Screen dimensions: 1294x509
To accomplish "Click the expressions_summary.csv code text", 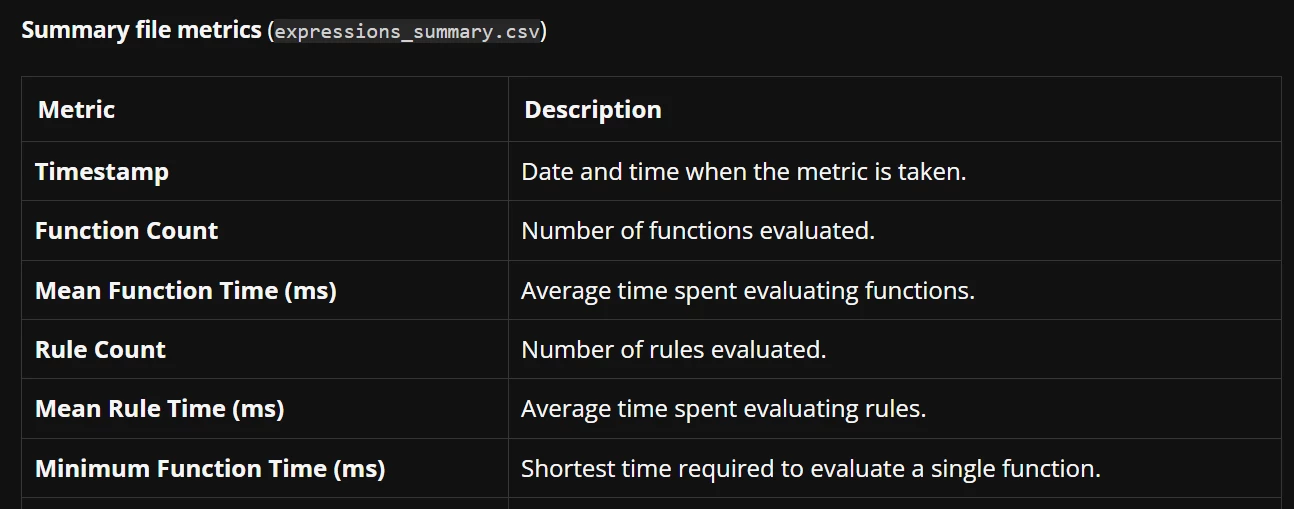I will click(407, 31).
